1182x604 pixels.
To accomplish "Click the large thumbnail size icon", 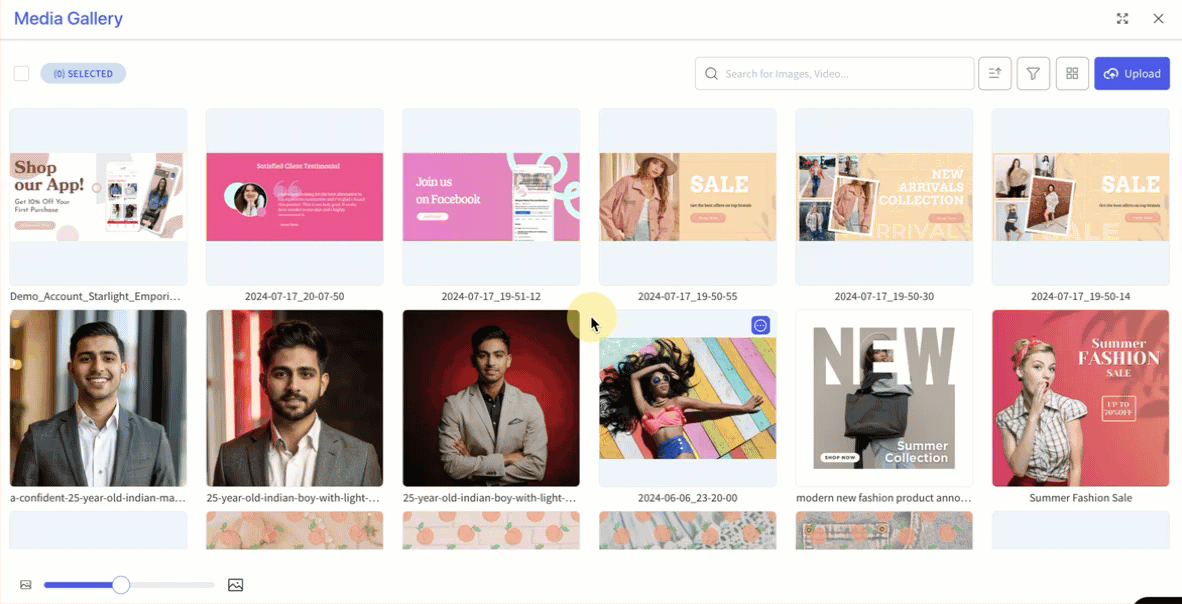I will [236, 585].
